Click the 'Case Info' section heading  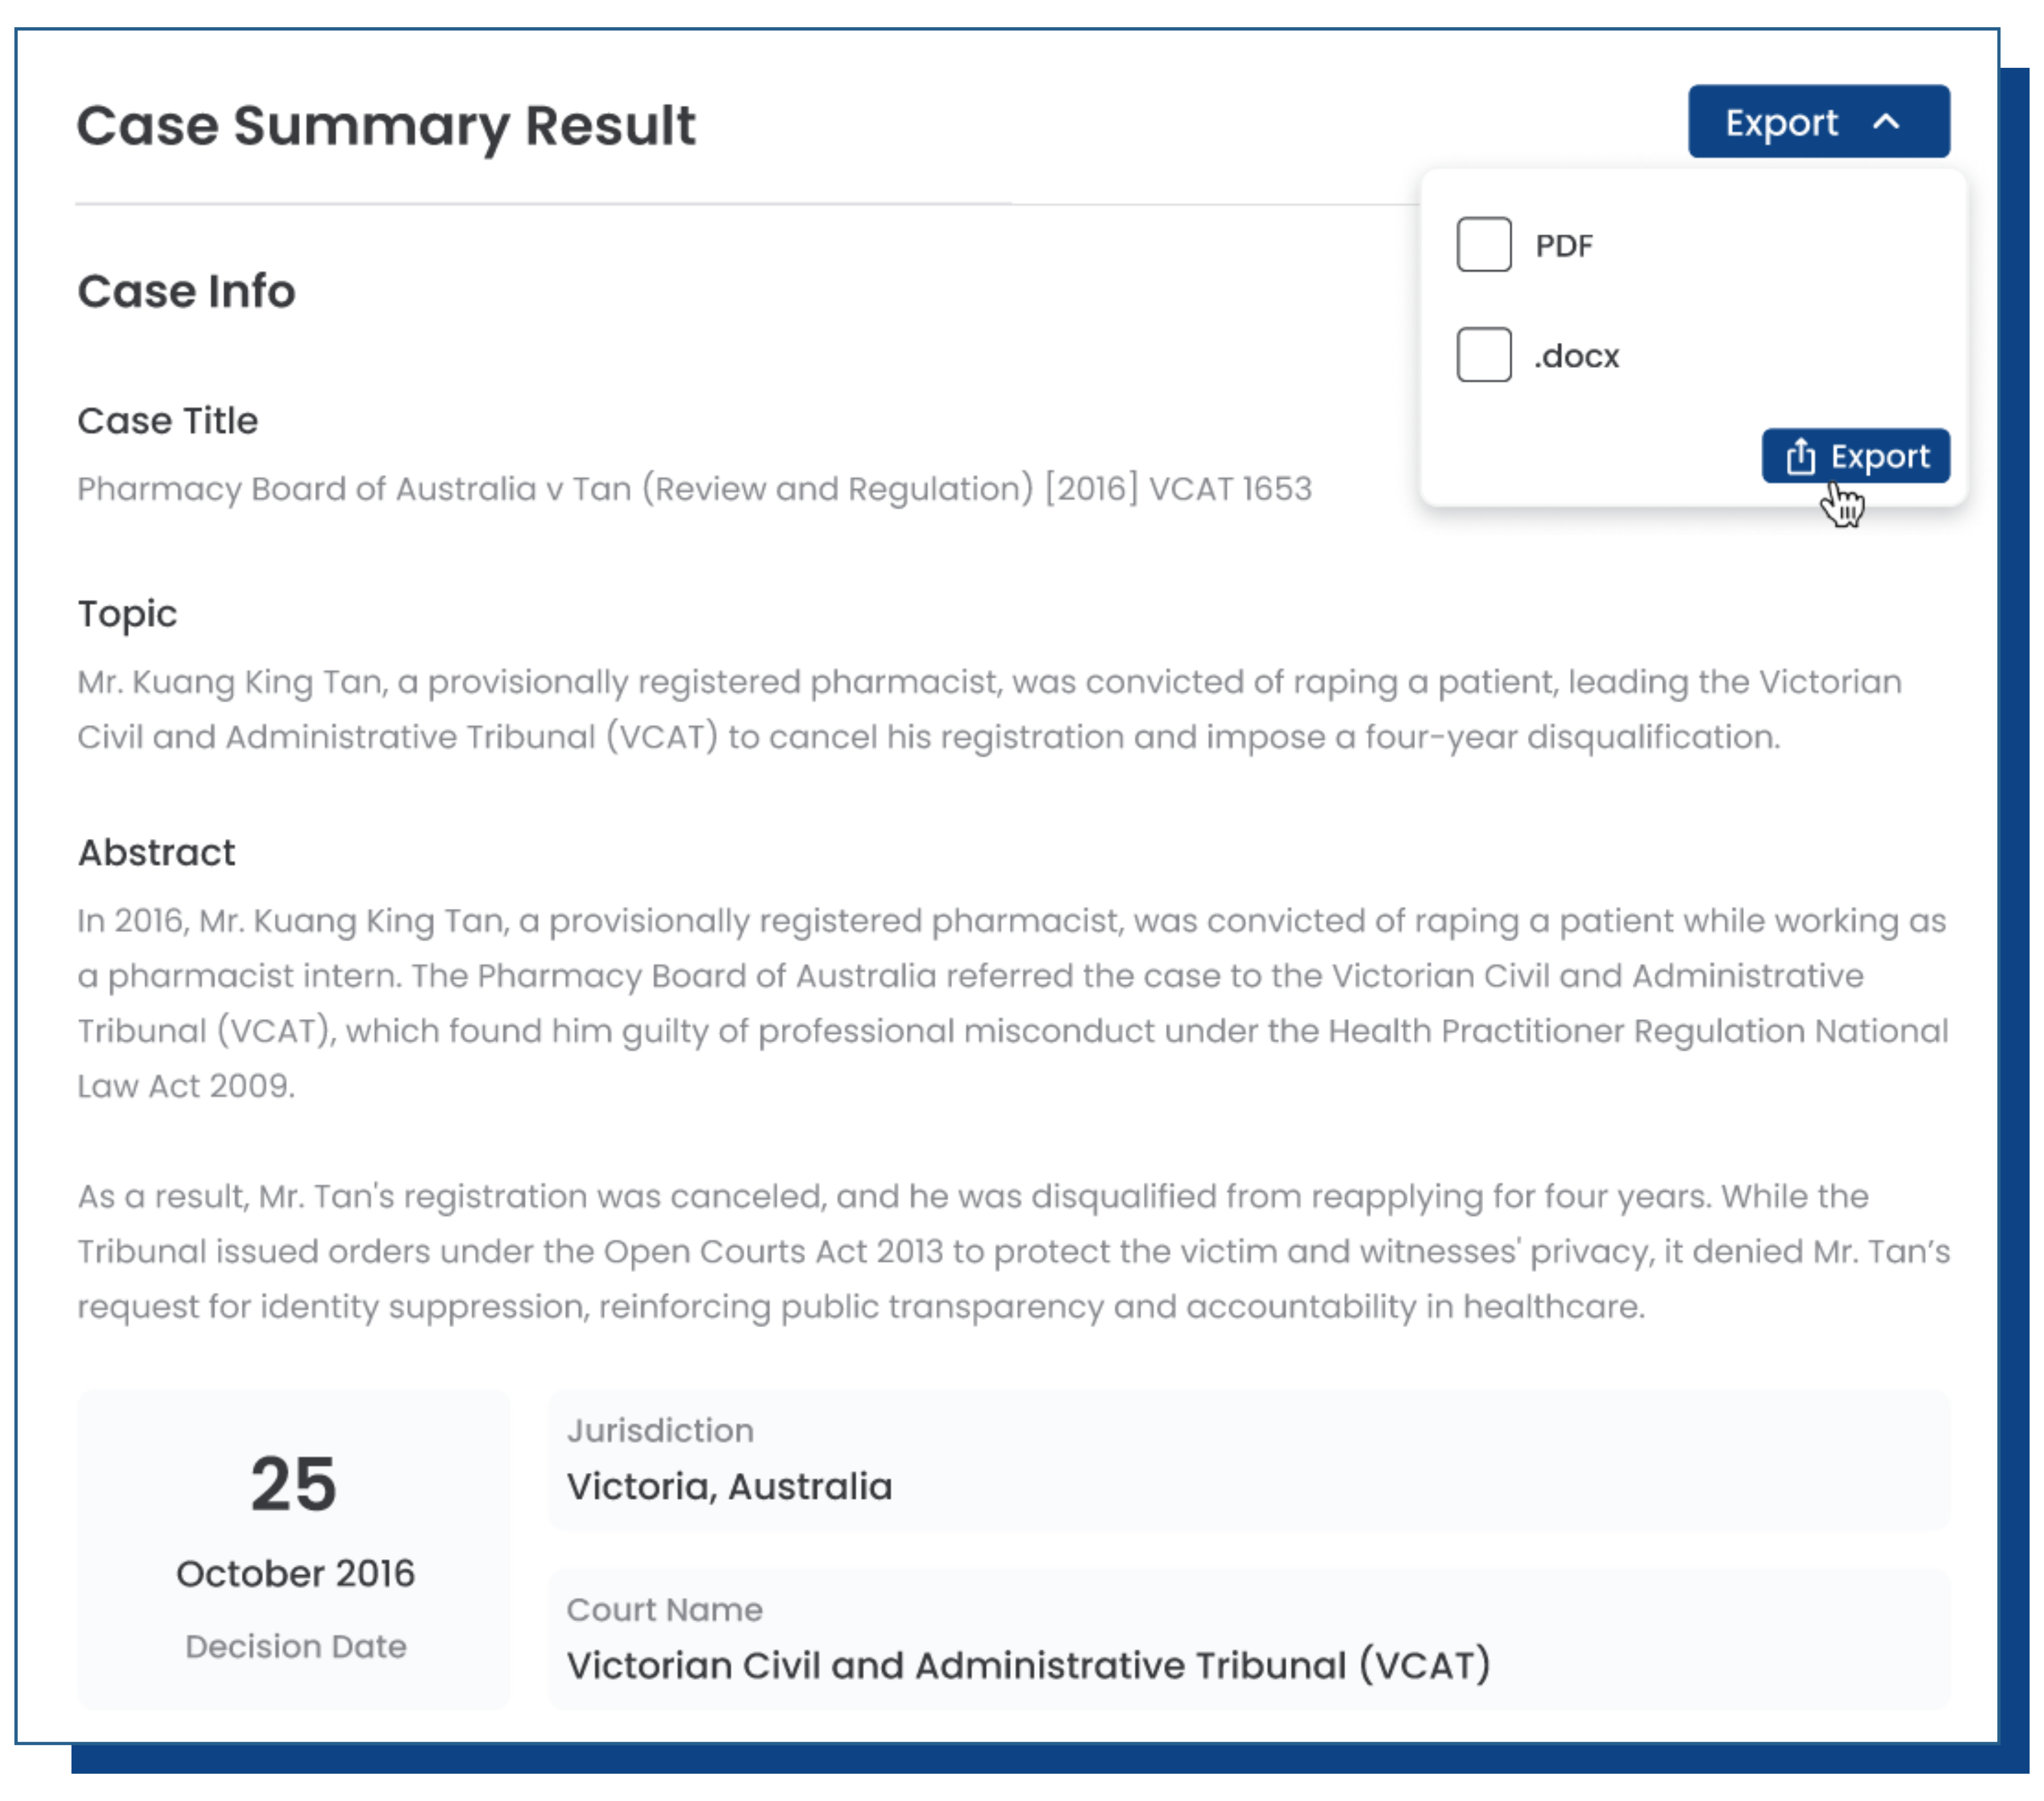[186, 292]
